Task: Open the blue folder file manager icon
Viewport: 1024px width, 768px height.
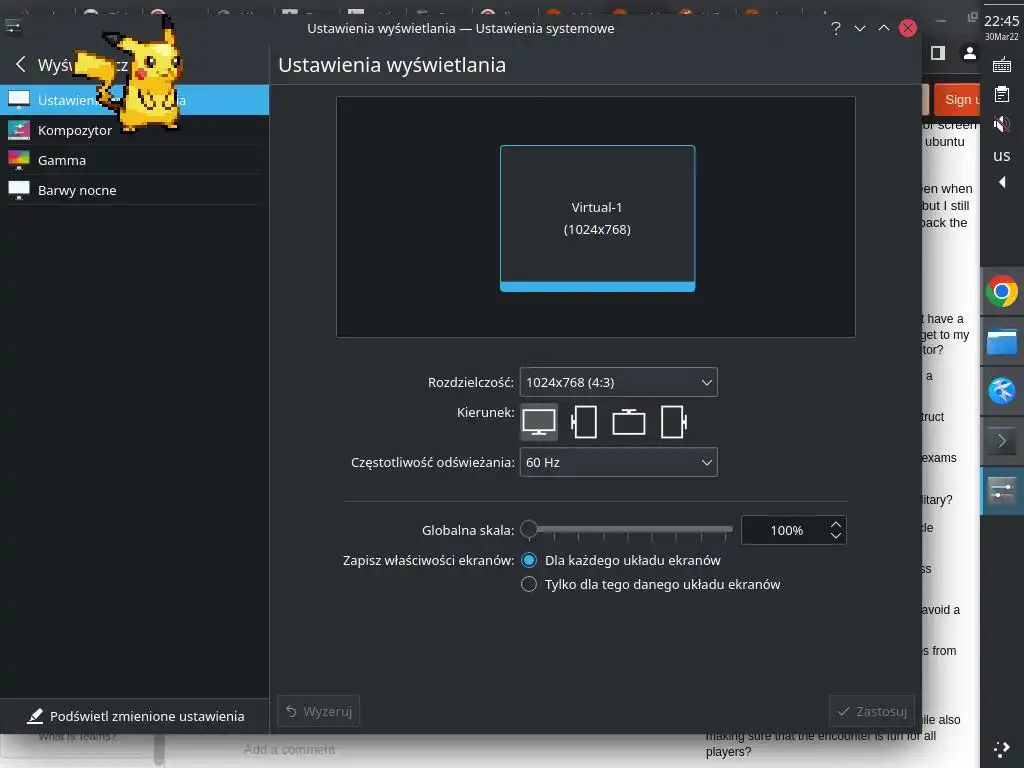Action: pyautogui.click(x=1002, y=342)
